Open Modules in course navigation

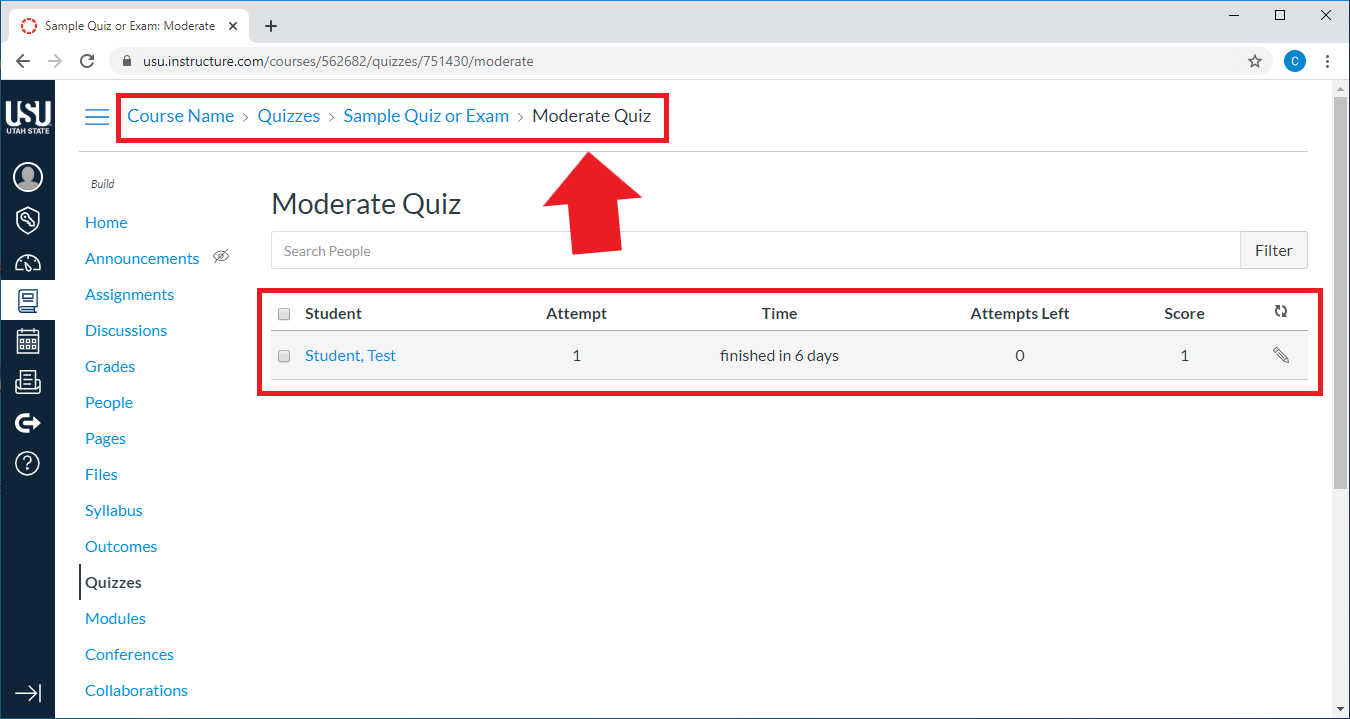(115, 618)
